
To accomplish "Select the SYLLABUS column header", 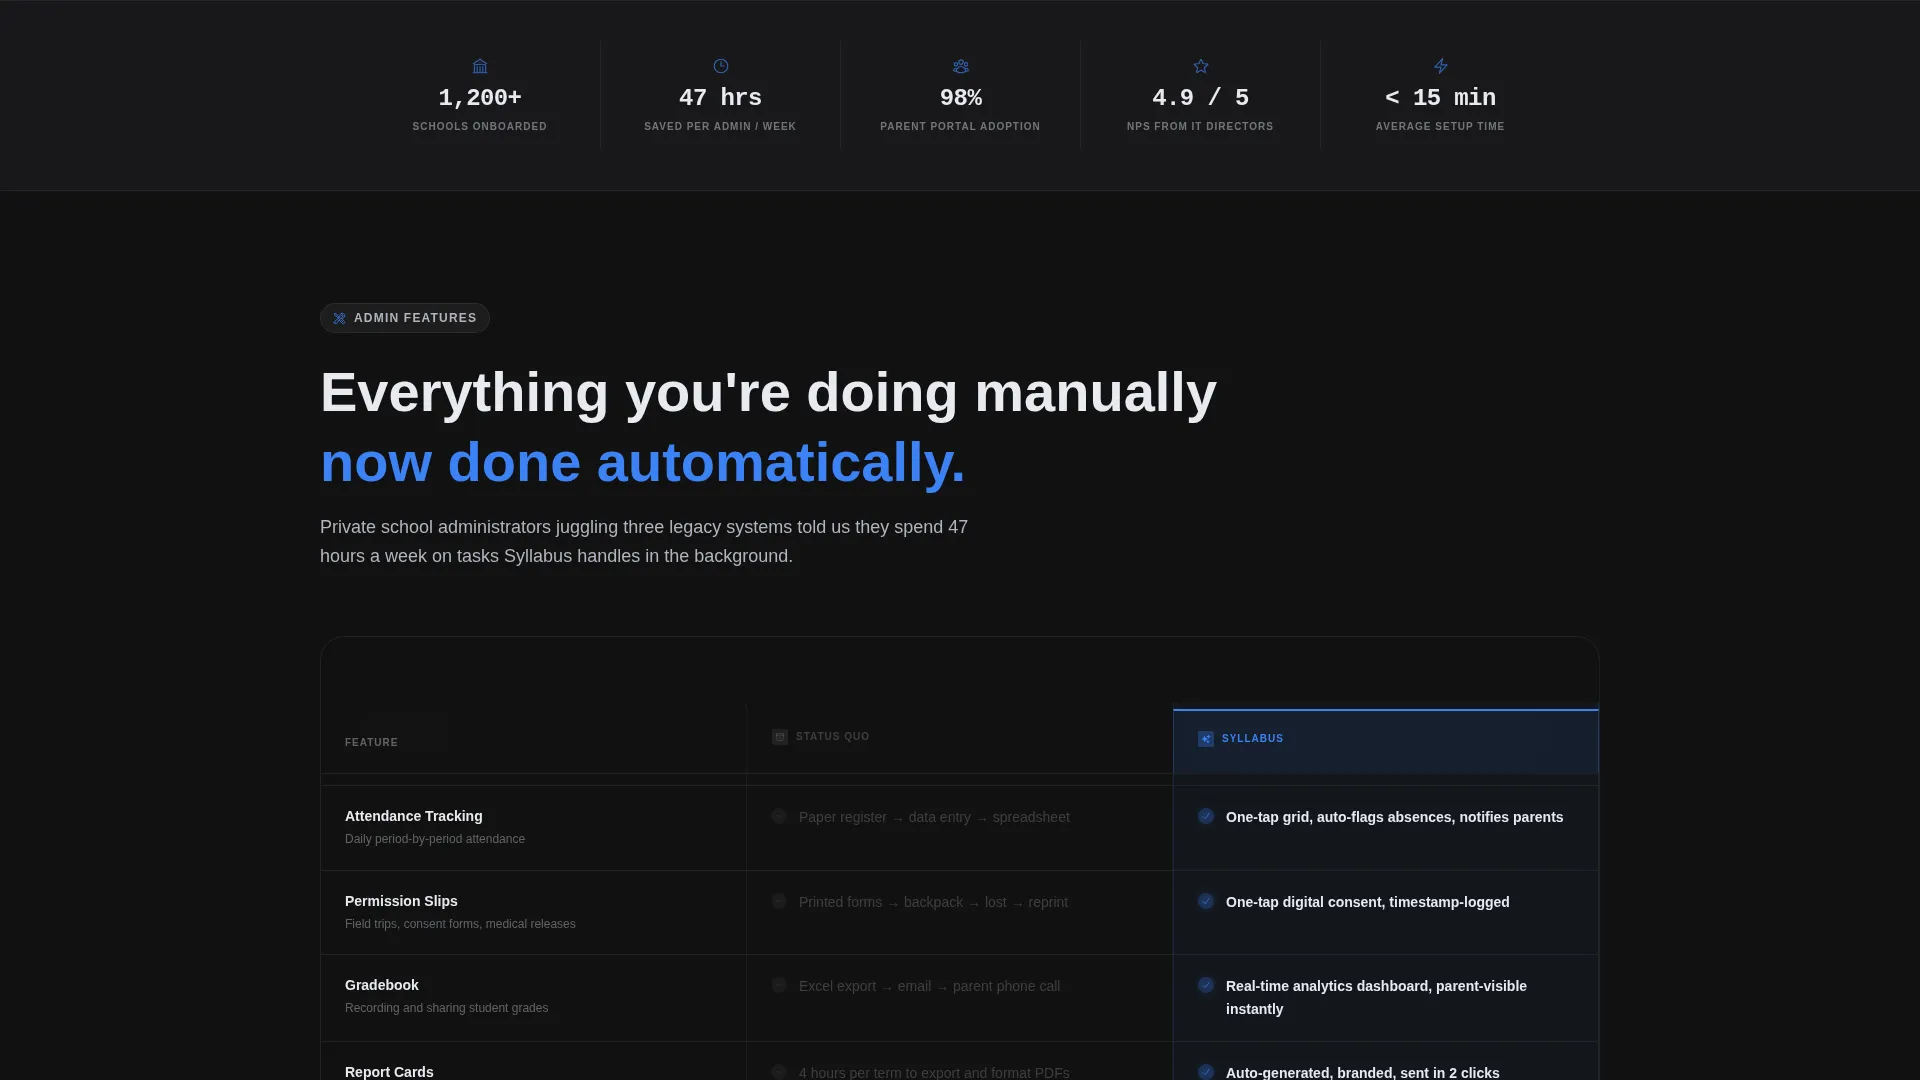I will click(x=1386, y=741).
